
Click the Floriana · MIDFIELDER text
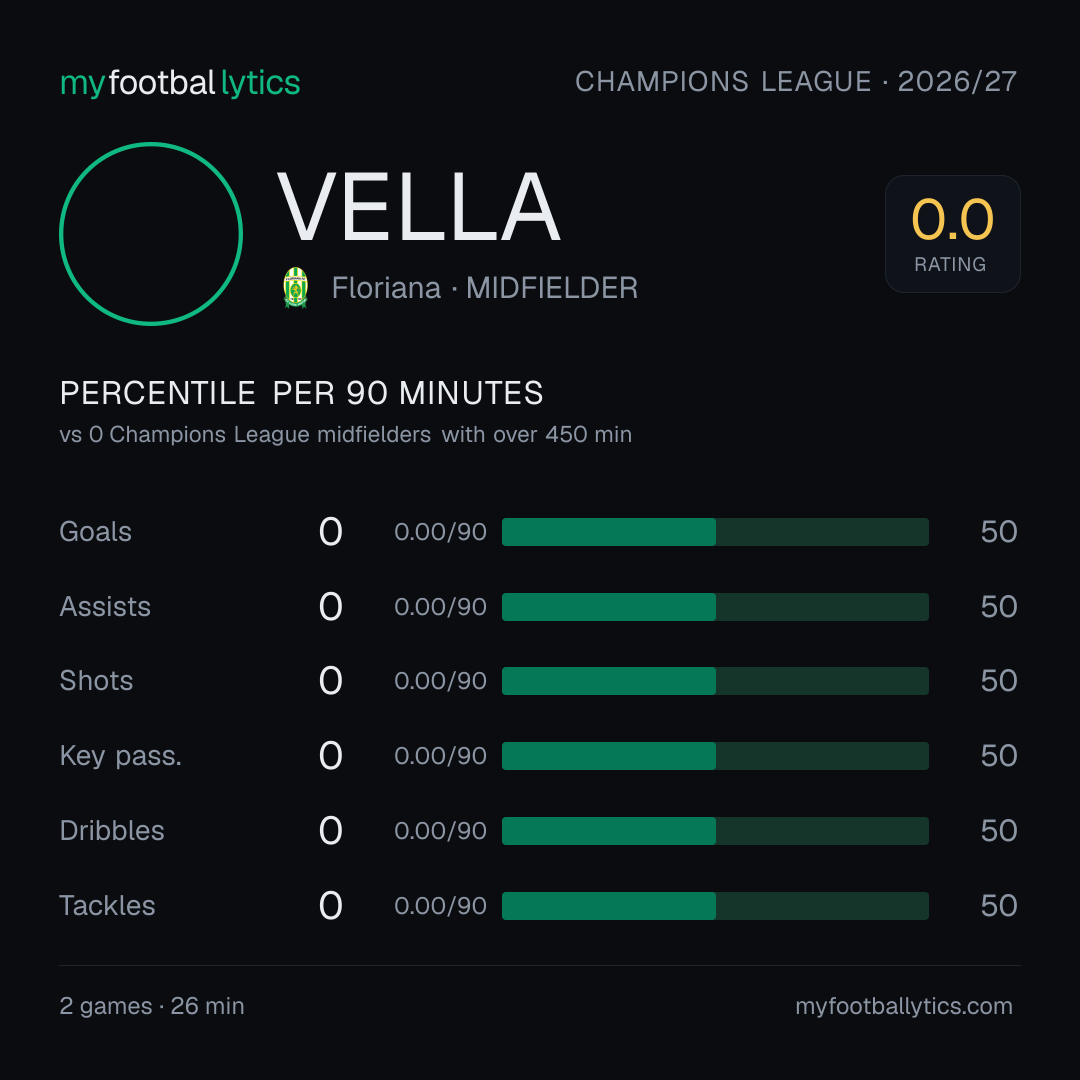point(485,288)
